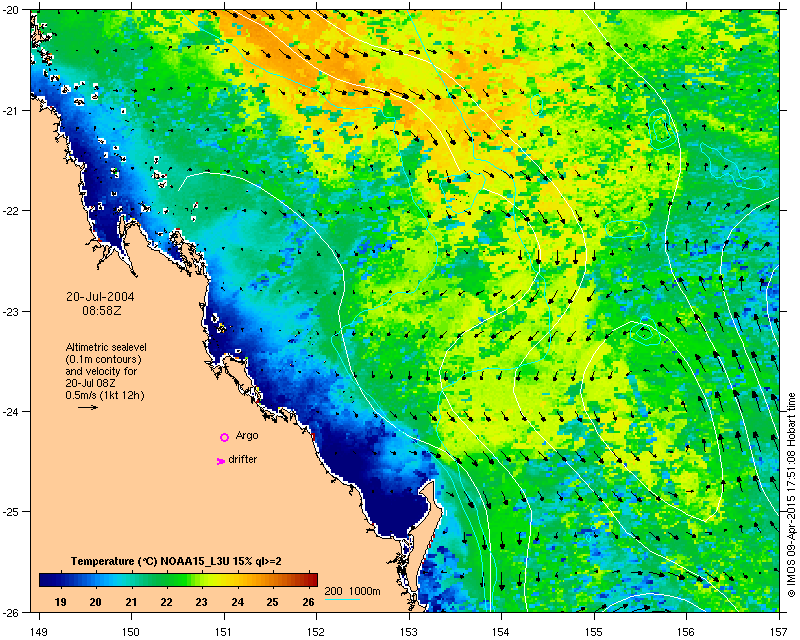The width and height of the screenshot is (800, 640).
Task: Click the magenta Argo circle marker
Action: click(x=224, y=437)
